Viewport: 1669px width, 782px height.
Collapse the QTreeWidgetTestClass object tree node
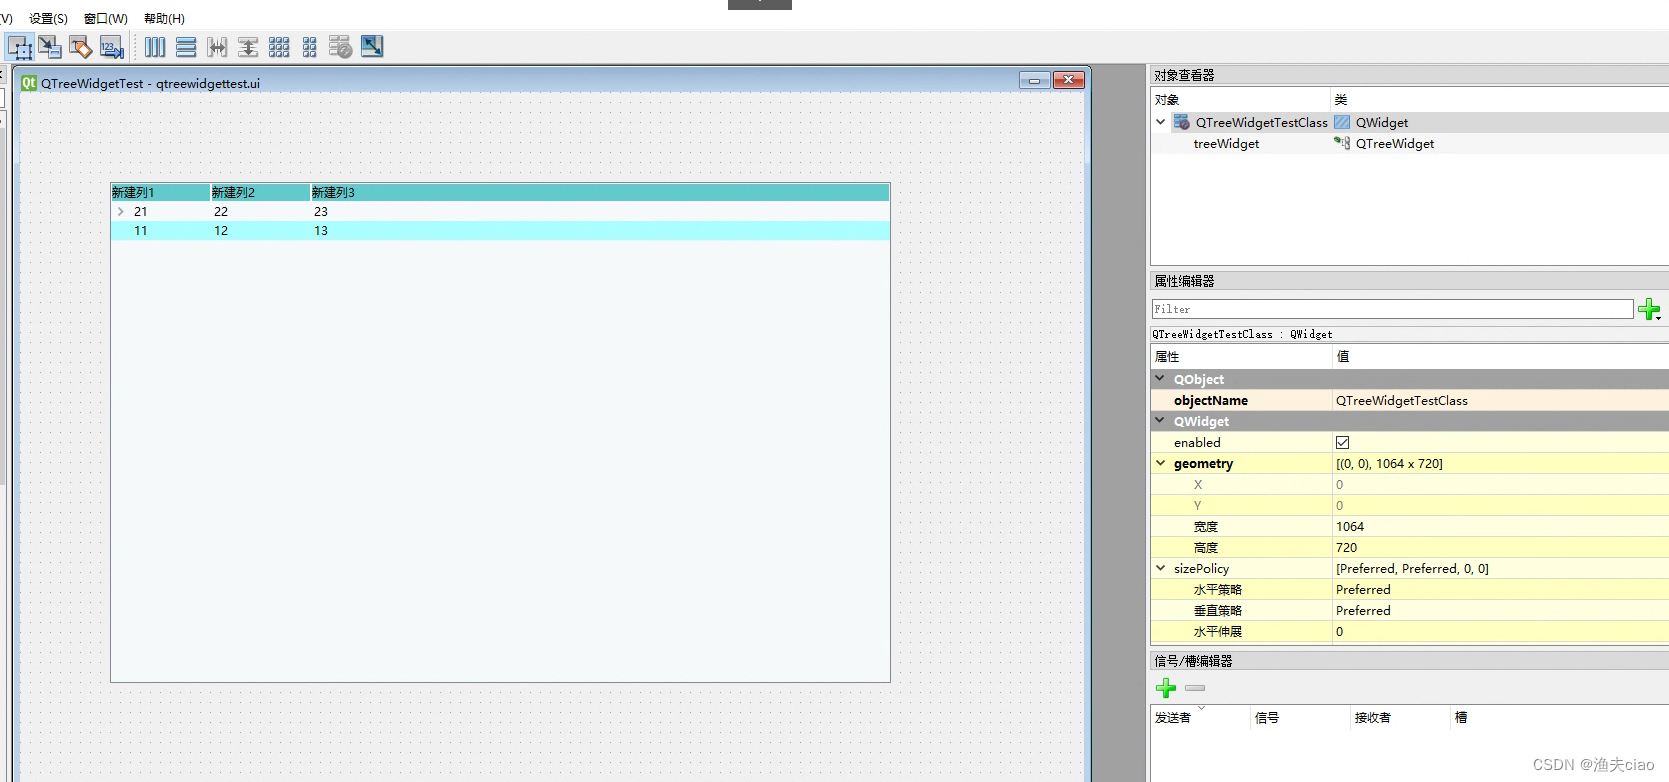pyautogui.click(x=1160, y=122)
